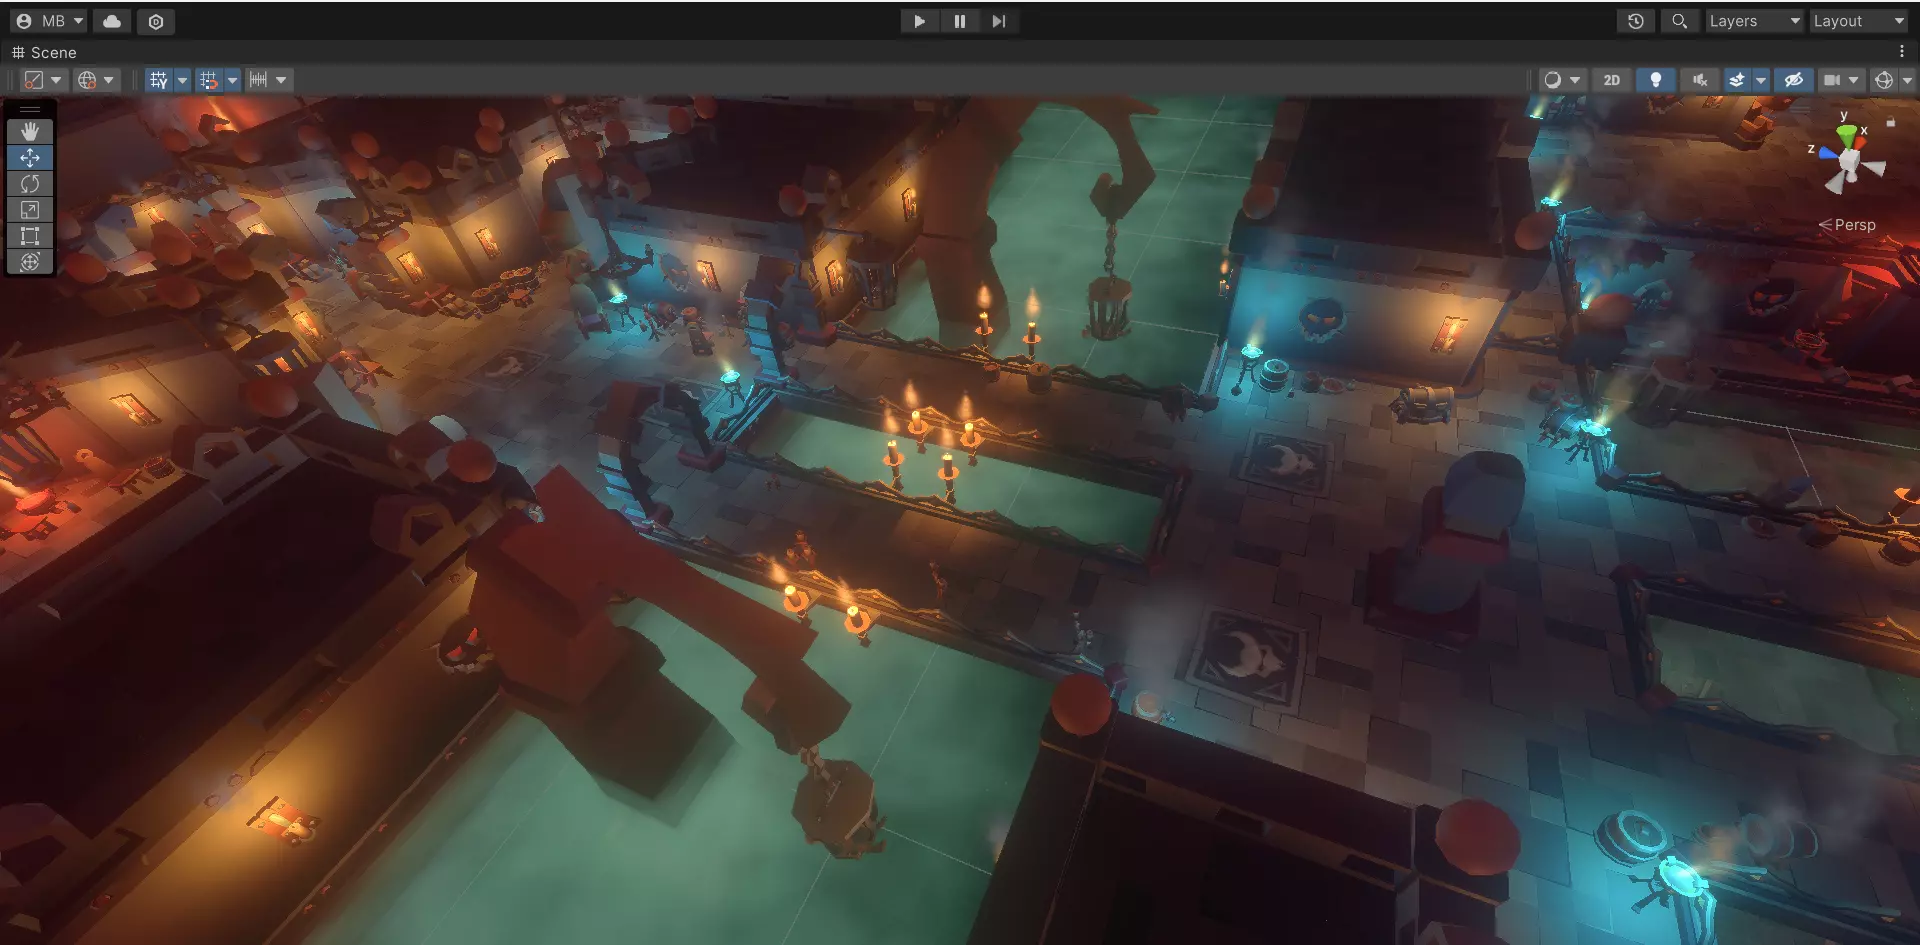Screen dimensions: 1920x945
Task: Toggle the gizmo rotation lock
Action: (x=1890, y=122)
